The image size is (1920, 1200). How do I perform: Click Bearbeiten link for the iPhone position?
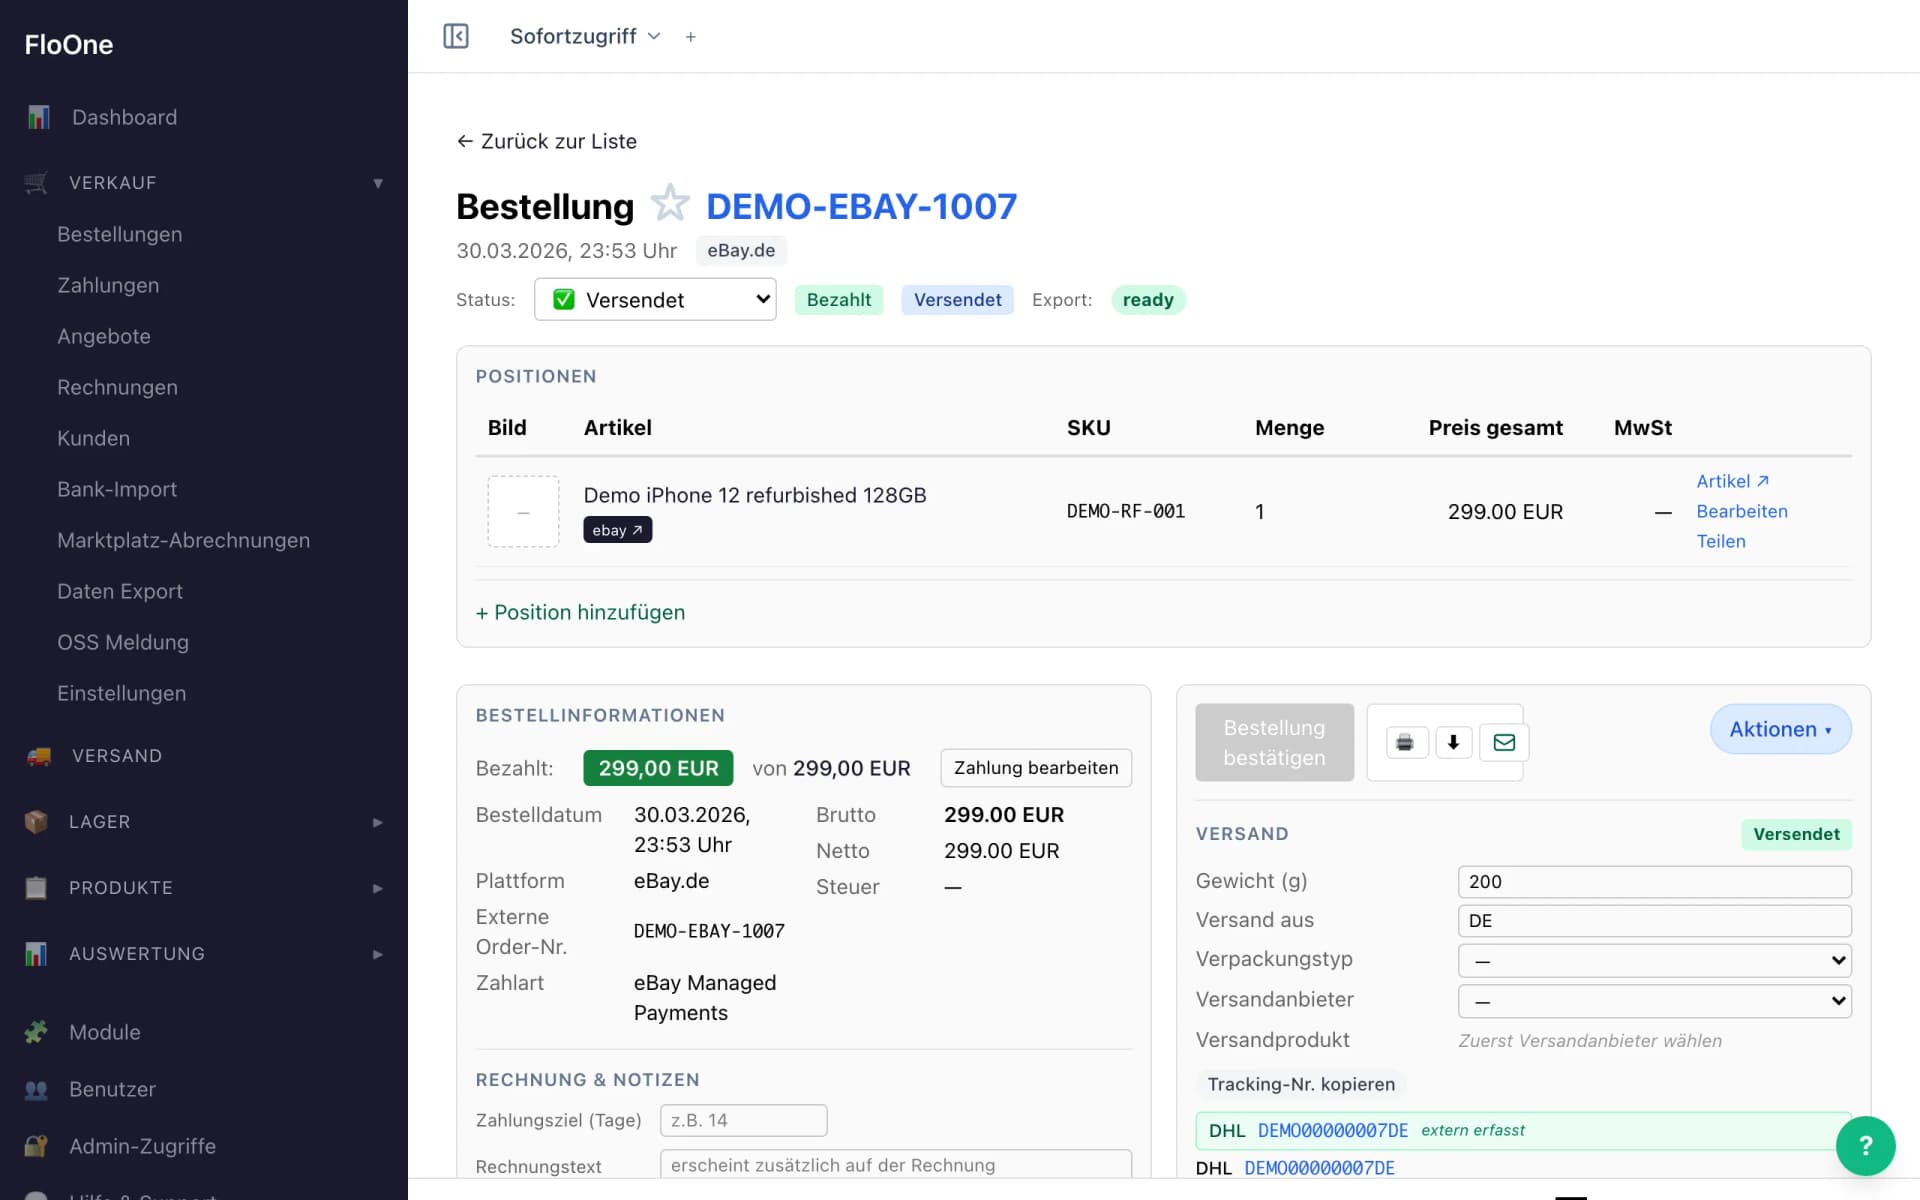pyautogui.click(x=1742, y=511)
